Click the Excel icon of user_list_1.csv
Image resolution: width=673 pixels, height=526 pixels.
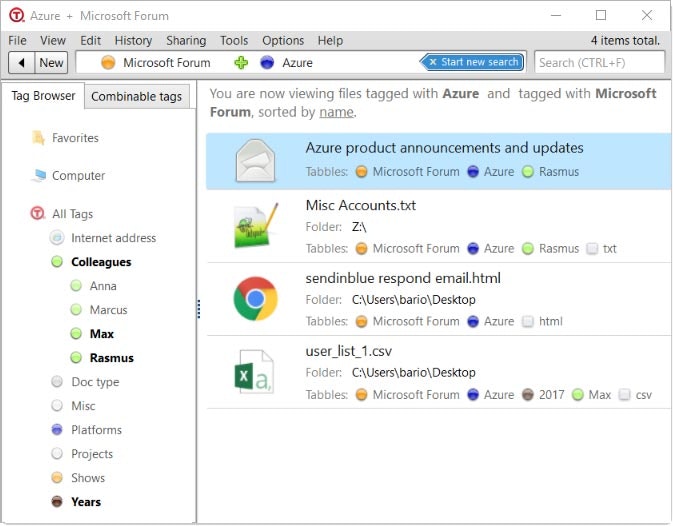tap(254, 372)
